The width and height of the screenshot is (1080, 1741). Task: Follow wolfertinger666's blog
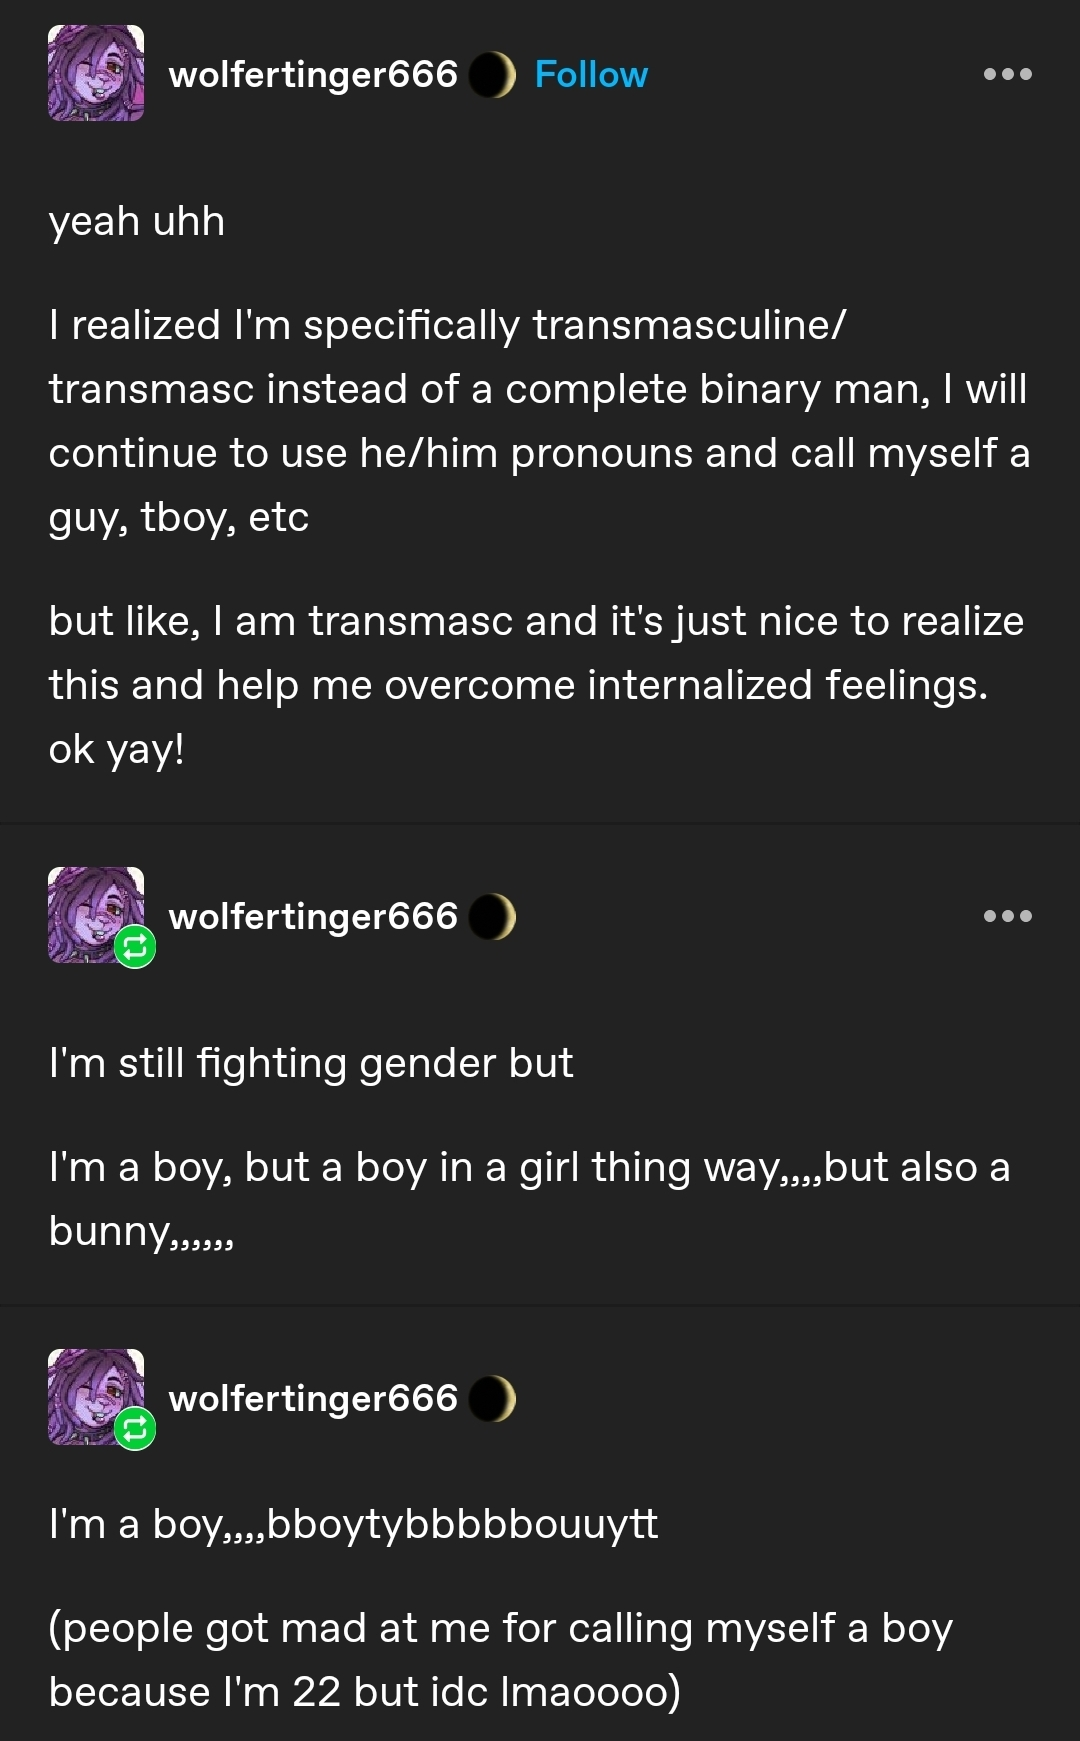[x=591, y=75]
